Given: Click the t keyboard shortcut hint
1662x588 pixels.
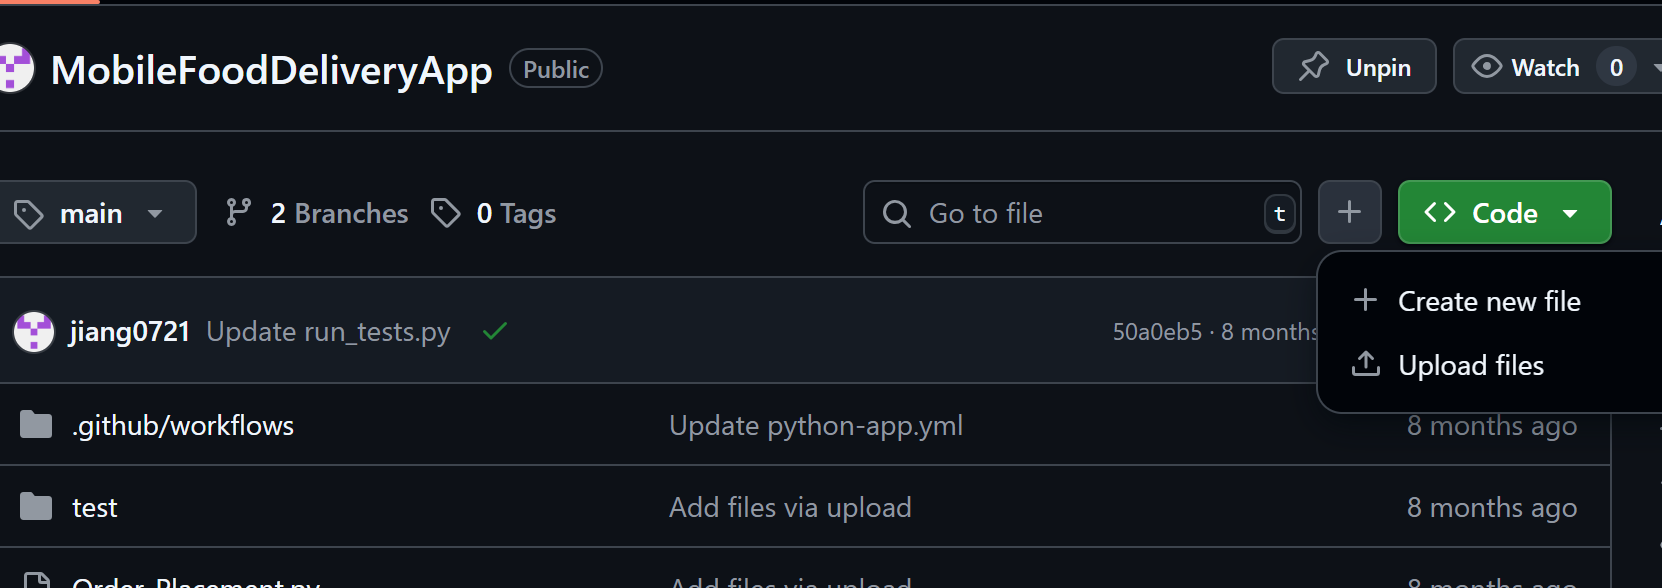Looking at the screenshot, I should pos(1280,213).
